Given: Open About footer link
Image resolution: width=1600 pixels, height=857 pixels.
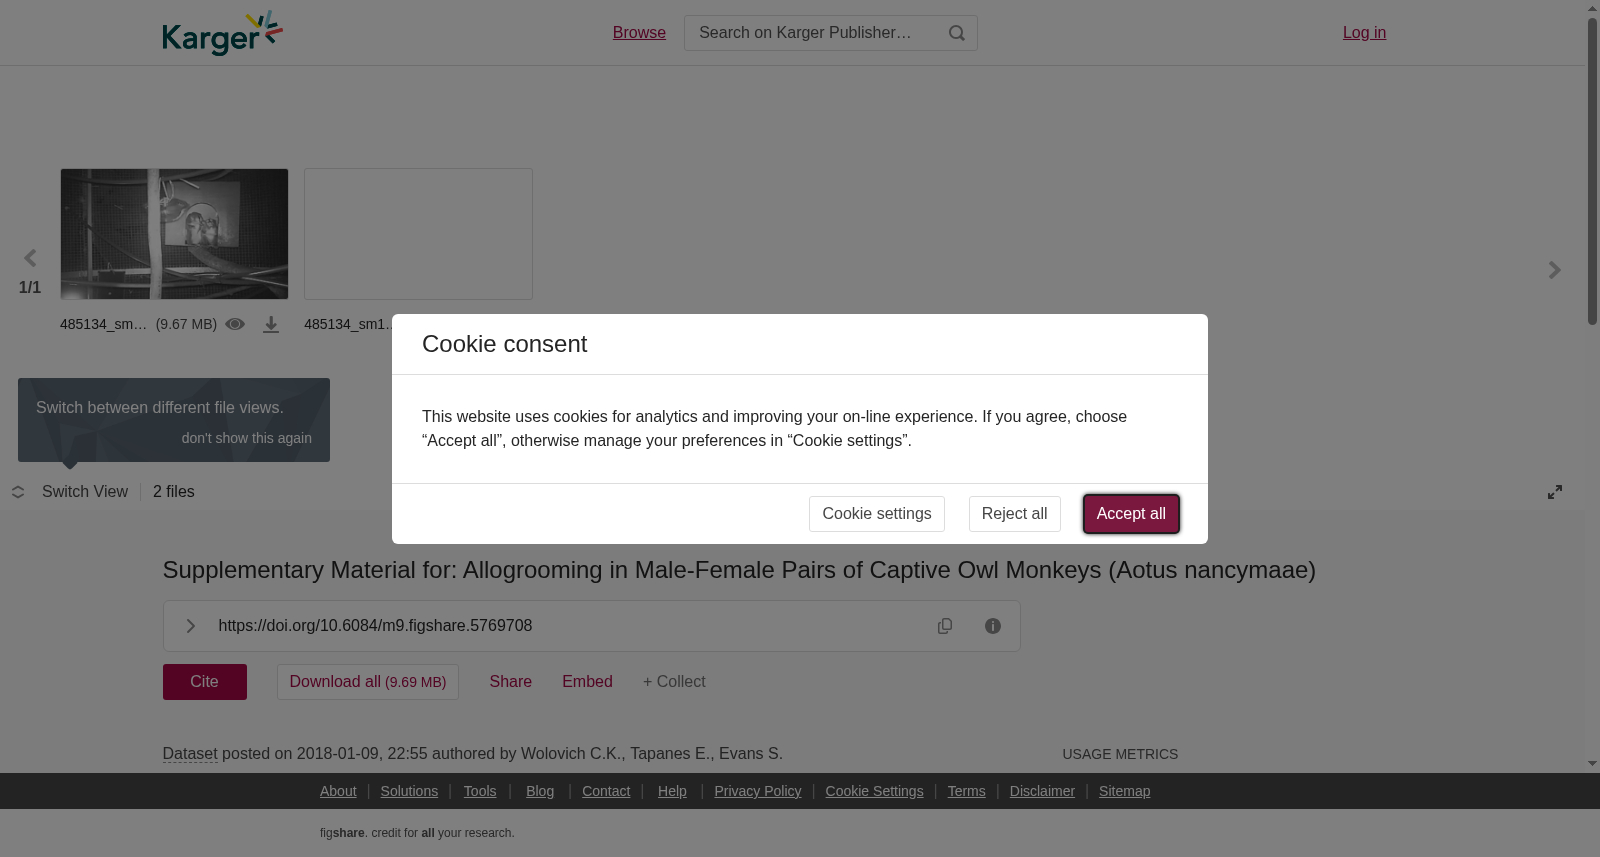Looking at the screenshot, I should pyautogui.click(x=338, y=791).
